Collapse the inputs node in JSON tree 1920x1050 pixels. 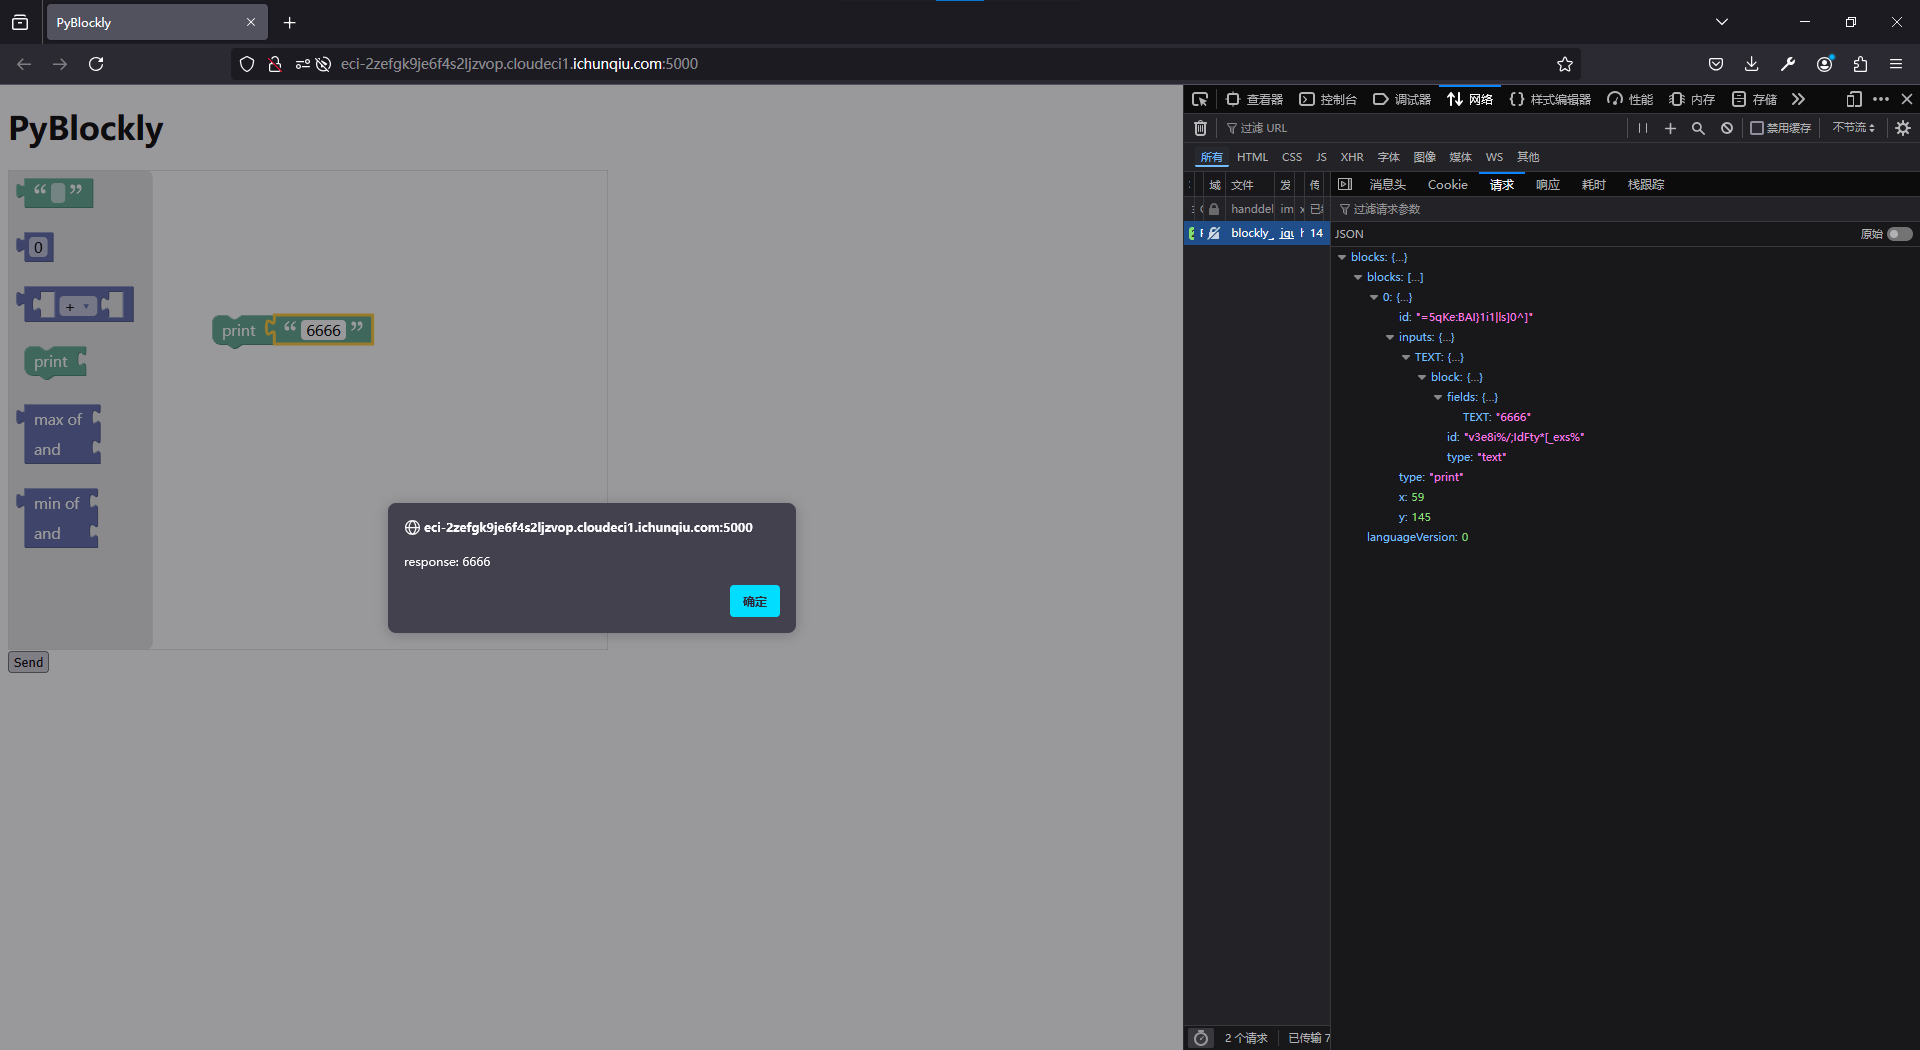click(x=1390, y=338)
